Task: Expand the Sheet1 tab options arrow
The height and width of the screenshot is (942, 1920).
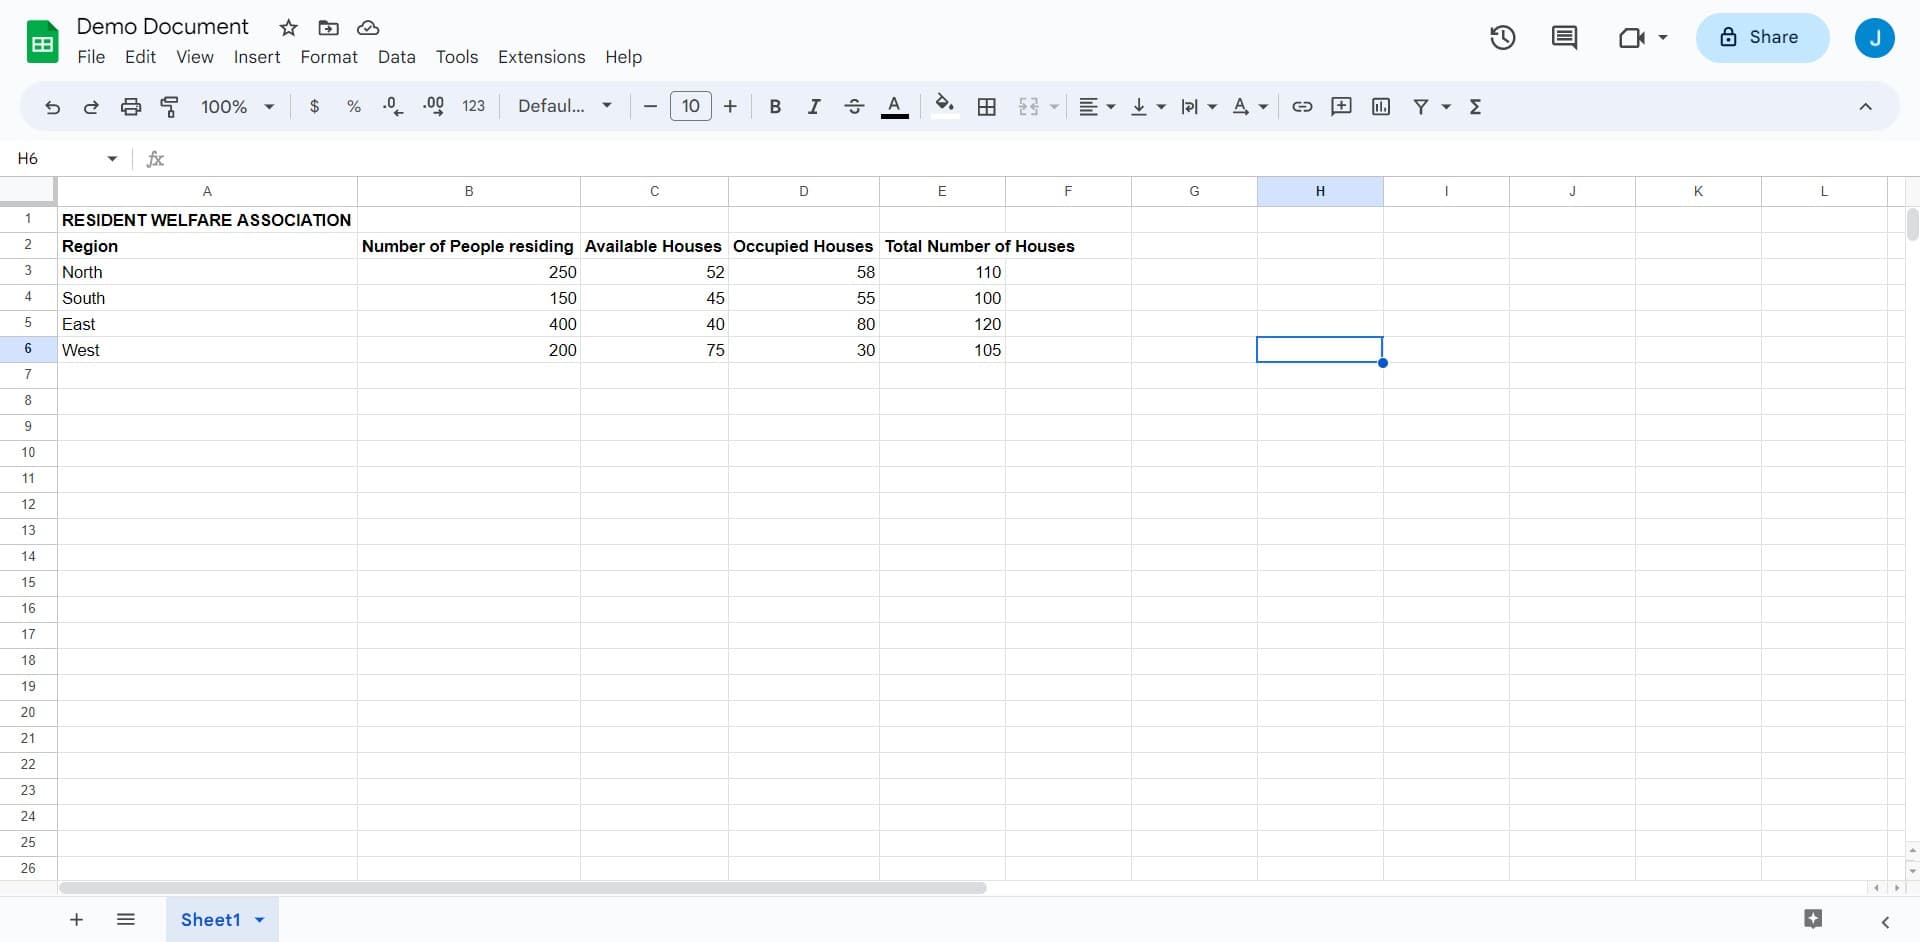Action: (x=260, y=920)
